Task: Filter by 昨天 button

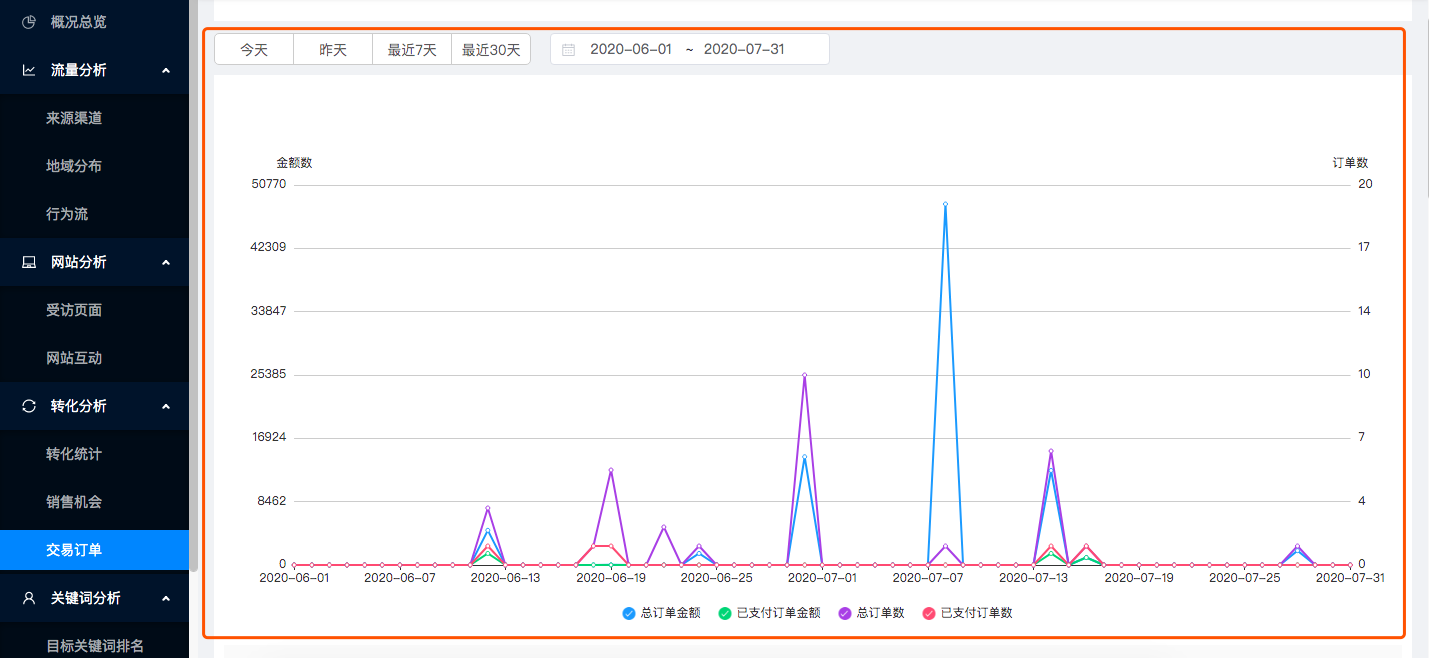Action: point(333,50)
